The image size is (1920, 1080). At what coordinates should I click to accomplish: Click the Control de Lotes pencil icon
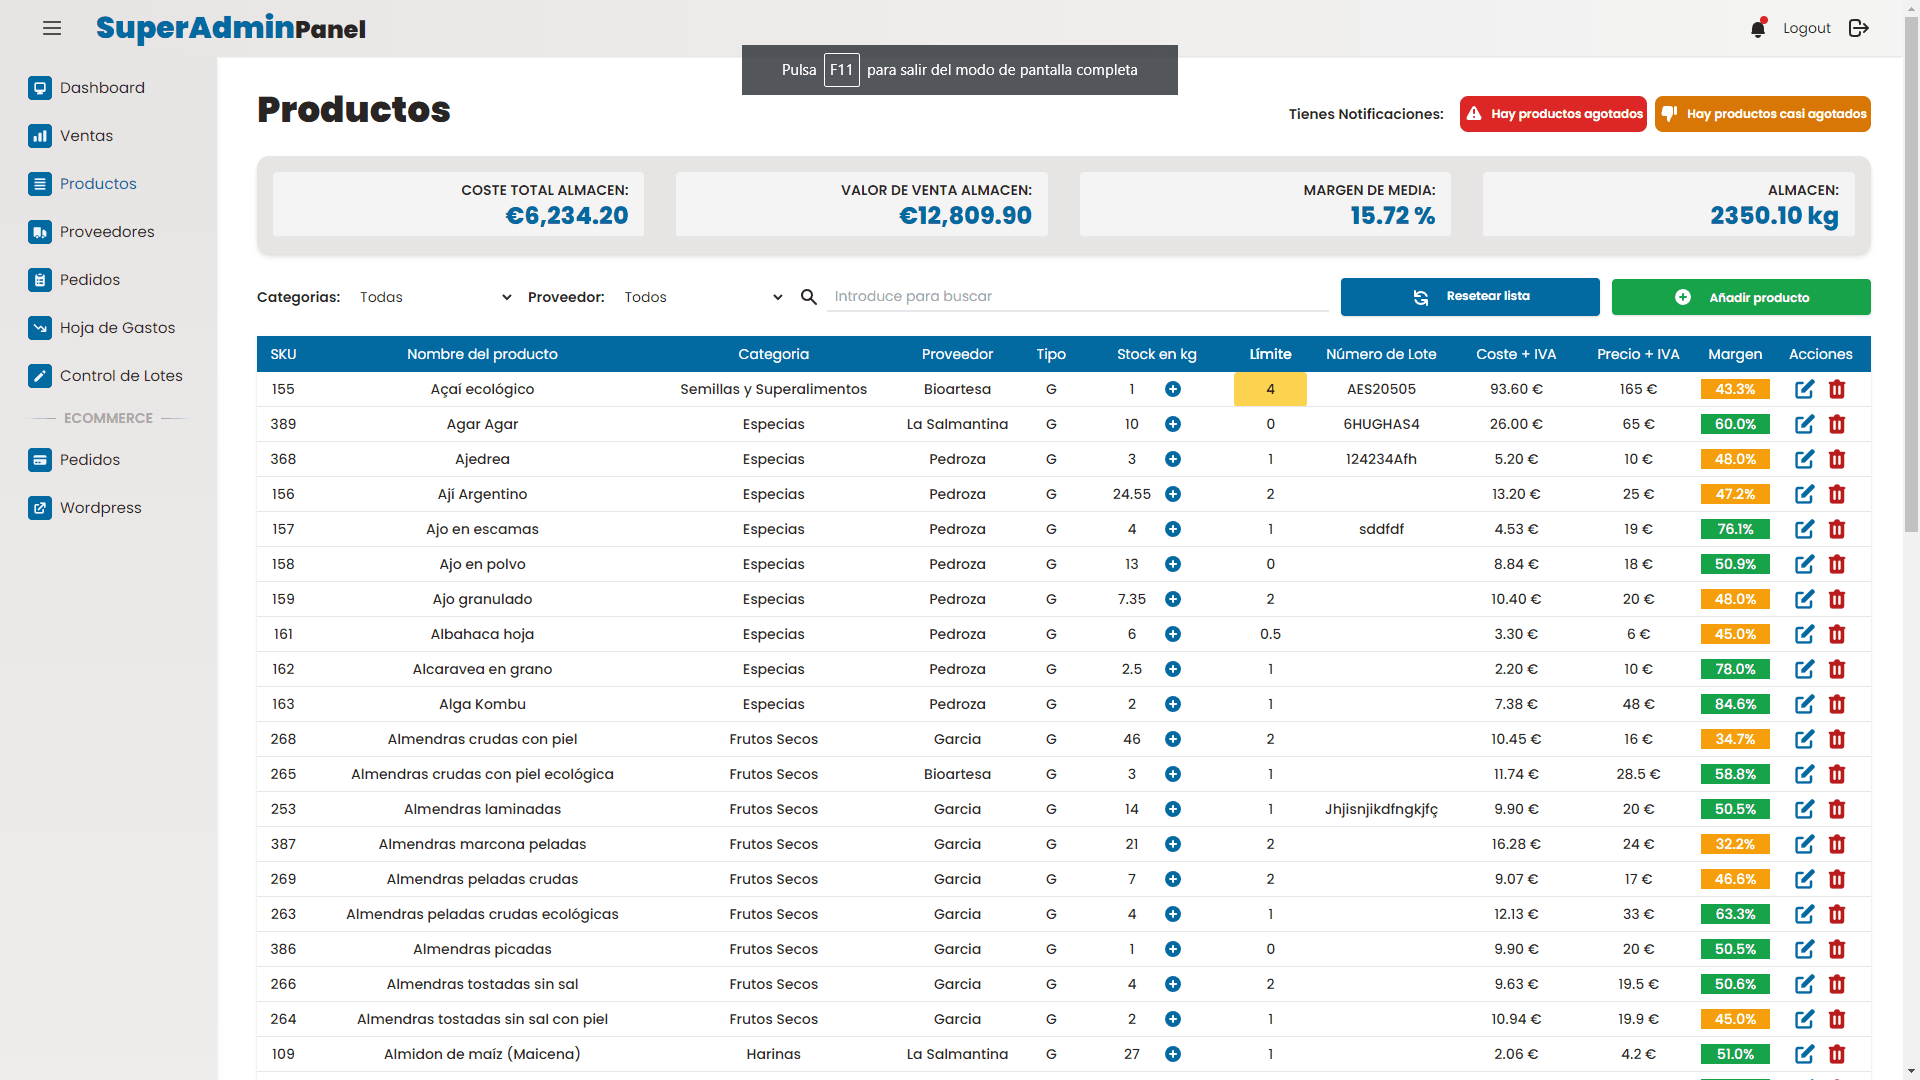[x=40, y=376]
